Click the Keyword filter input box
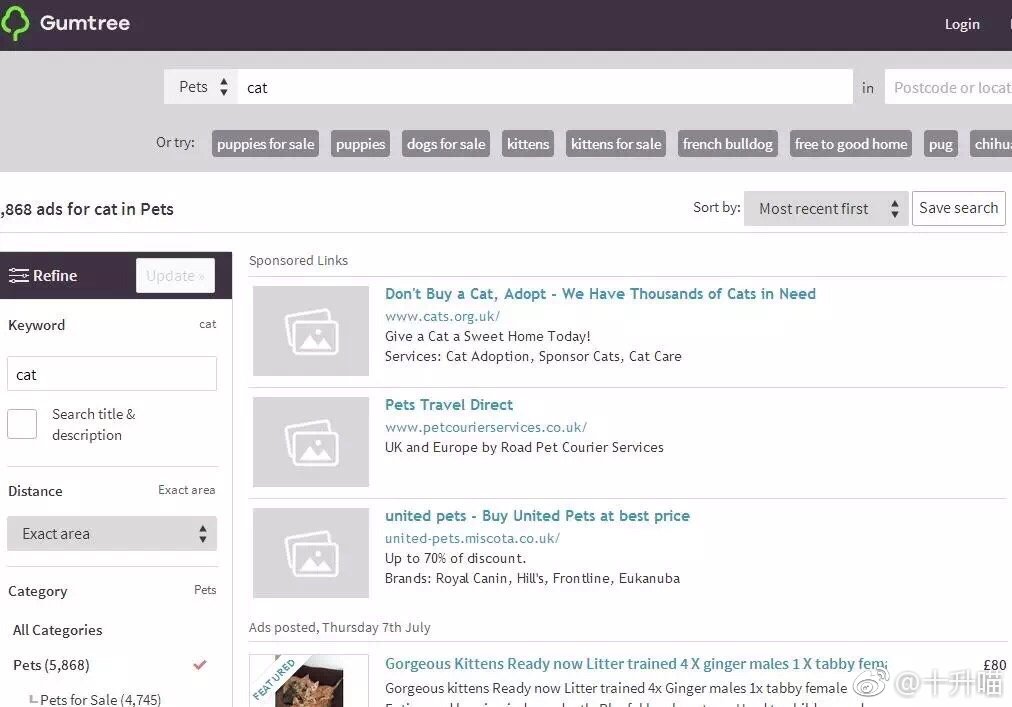Viewport: 1012px width, 707px height. coord(112,374)
